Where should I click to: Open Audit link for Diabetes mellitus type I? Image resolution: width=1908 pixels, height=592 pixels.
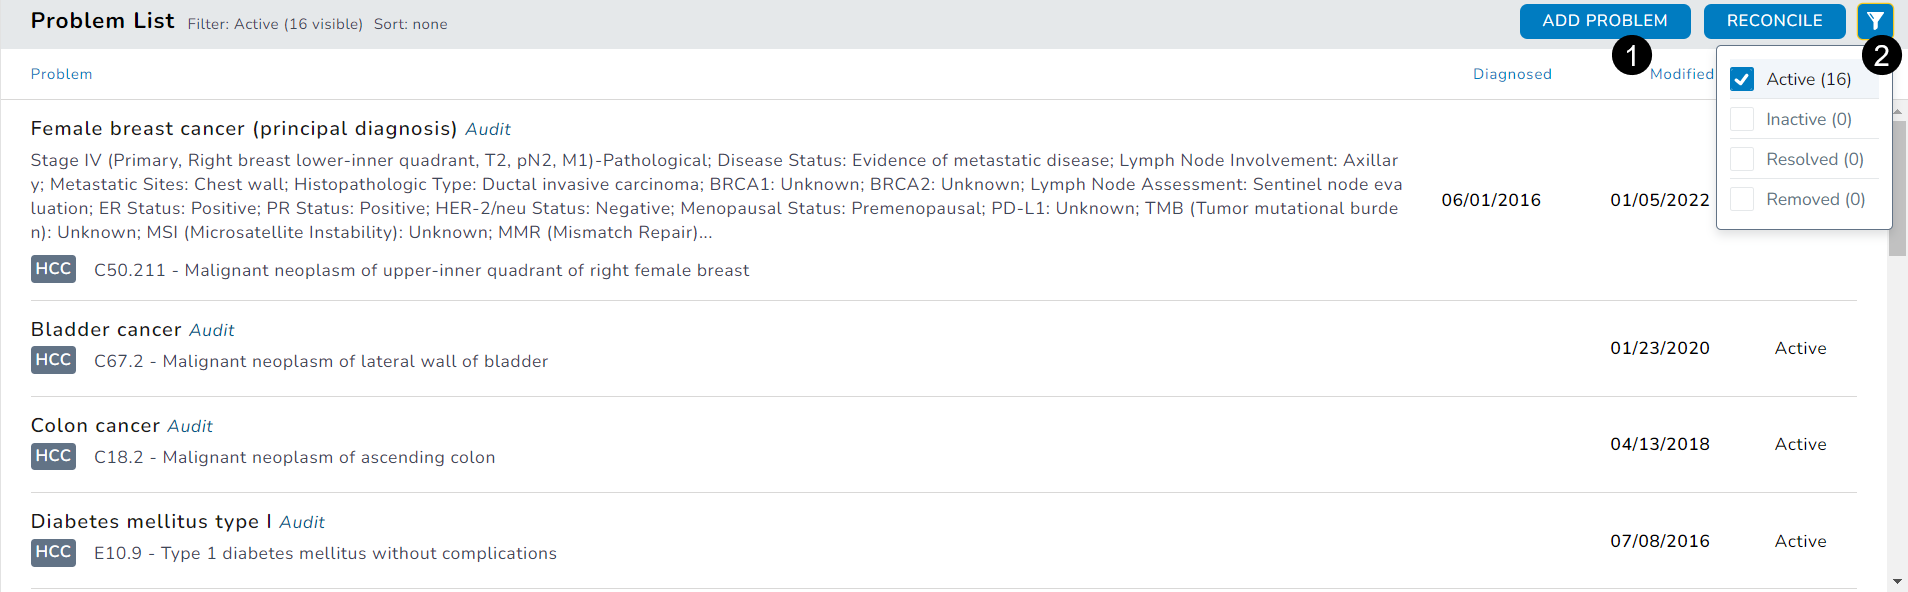[302, 522]
